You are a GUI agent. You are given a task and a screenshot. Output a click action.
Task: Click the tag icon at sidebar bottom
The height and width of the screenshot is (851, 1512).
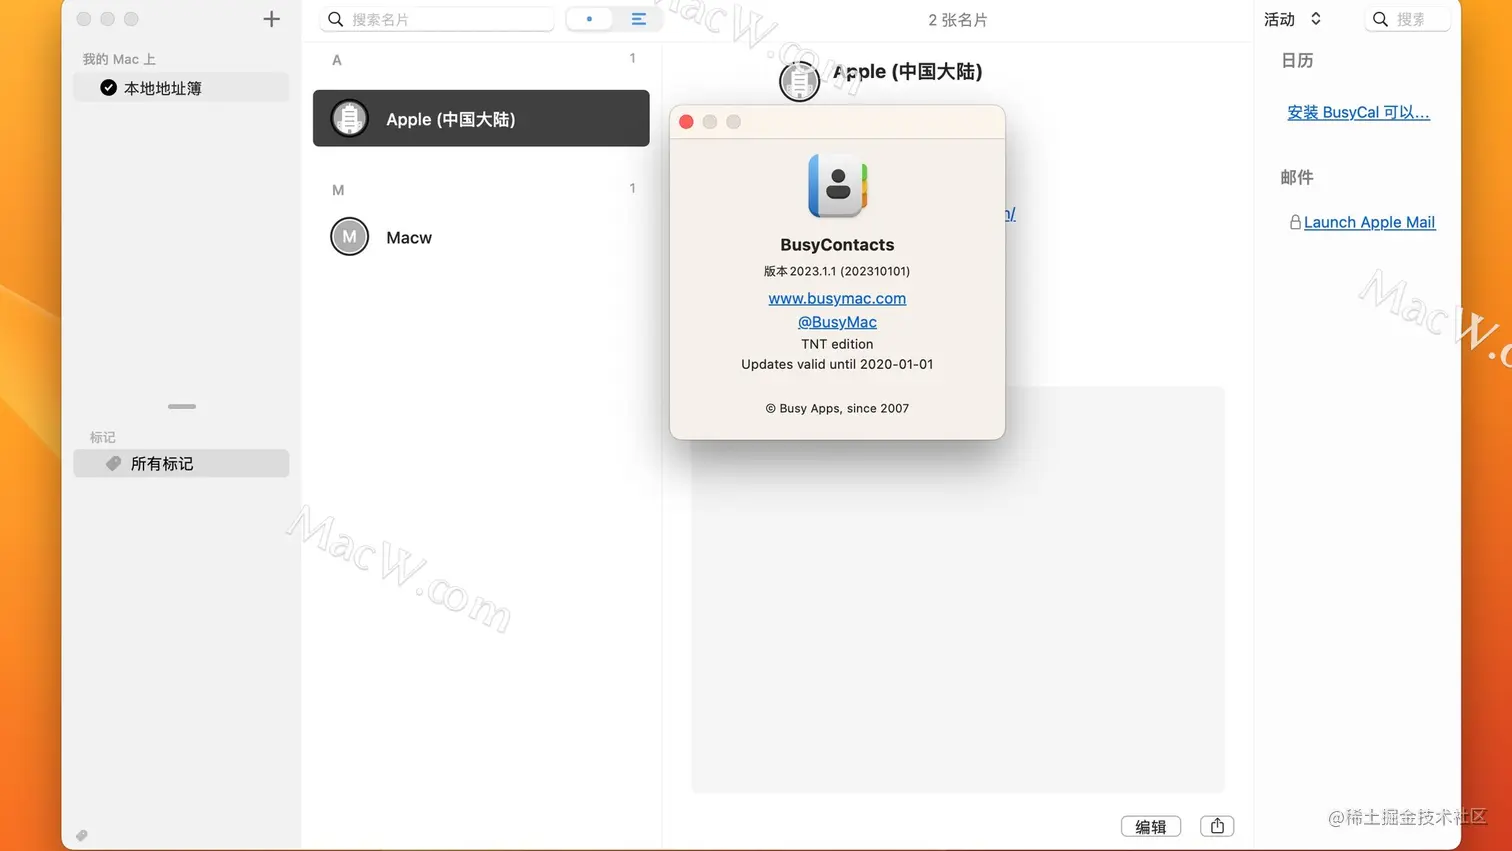click(82, 835)
